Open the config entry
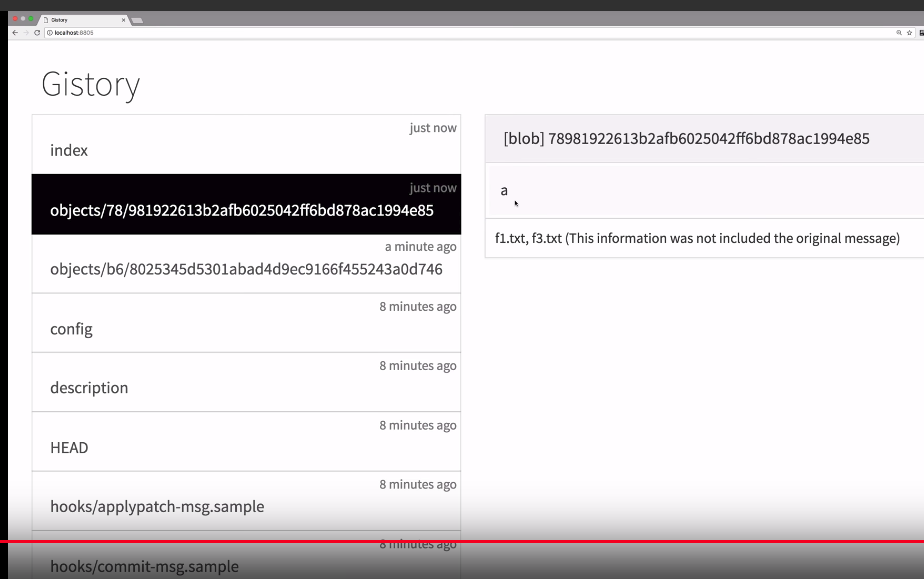This screenshot has width=924, height=580. click(246, 323)
